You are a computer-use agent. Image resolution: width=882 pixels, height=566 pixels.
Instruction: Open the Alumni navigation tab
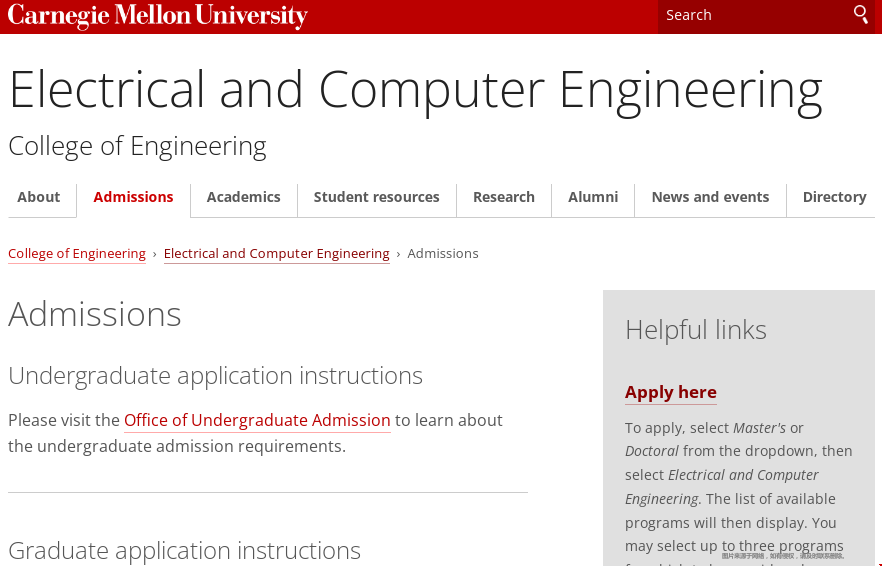point(593,197)
